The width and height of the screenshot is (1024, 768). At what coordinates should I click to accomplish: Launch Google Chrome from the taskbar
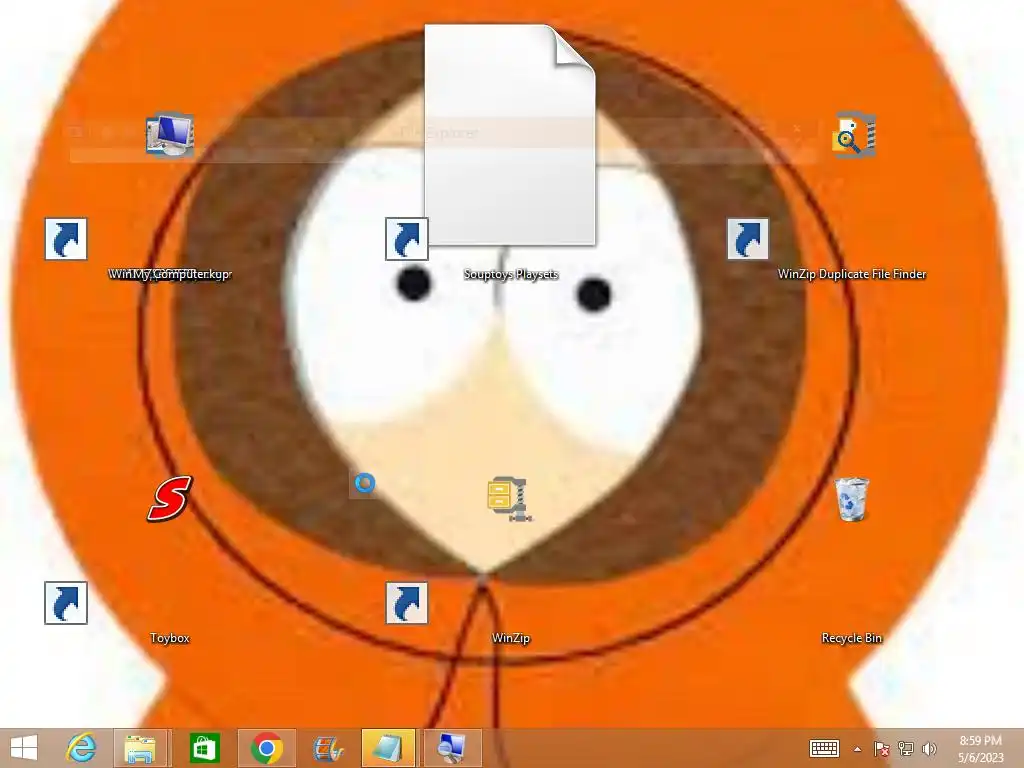(x=266, y=748)
